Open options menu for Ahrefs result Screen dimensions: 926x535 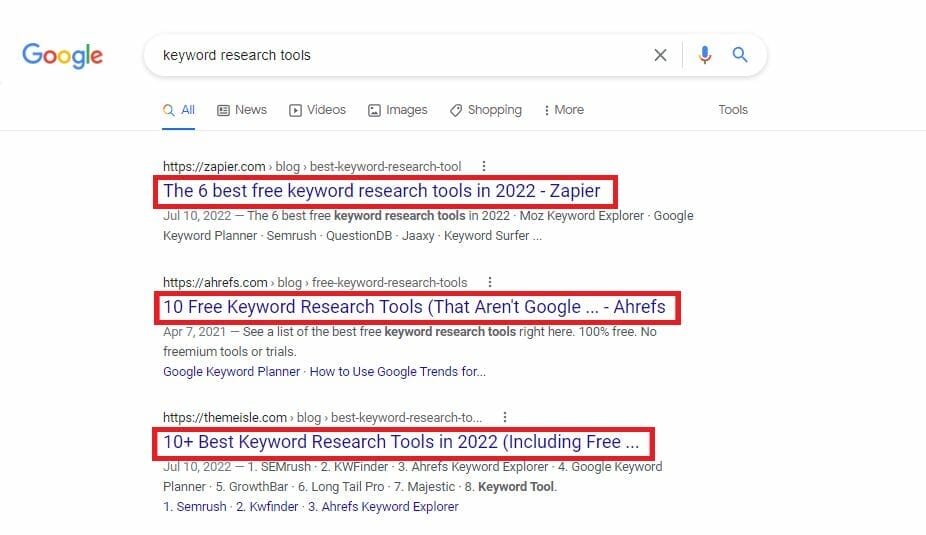(x=490, y=282)
